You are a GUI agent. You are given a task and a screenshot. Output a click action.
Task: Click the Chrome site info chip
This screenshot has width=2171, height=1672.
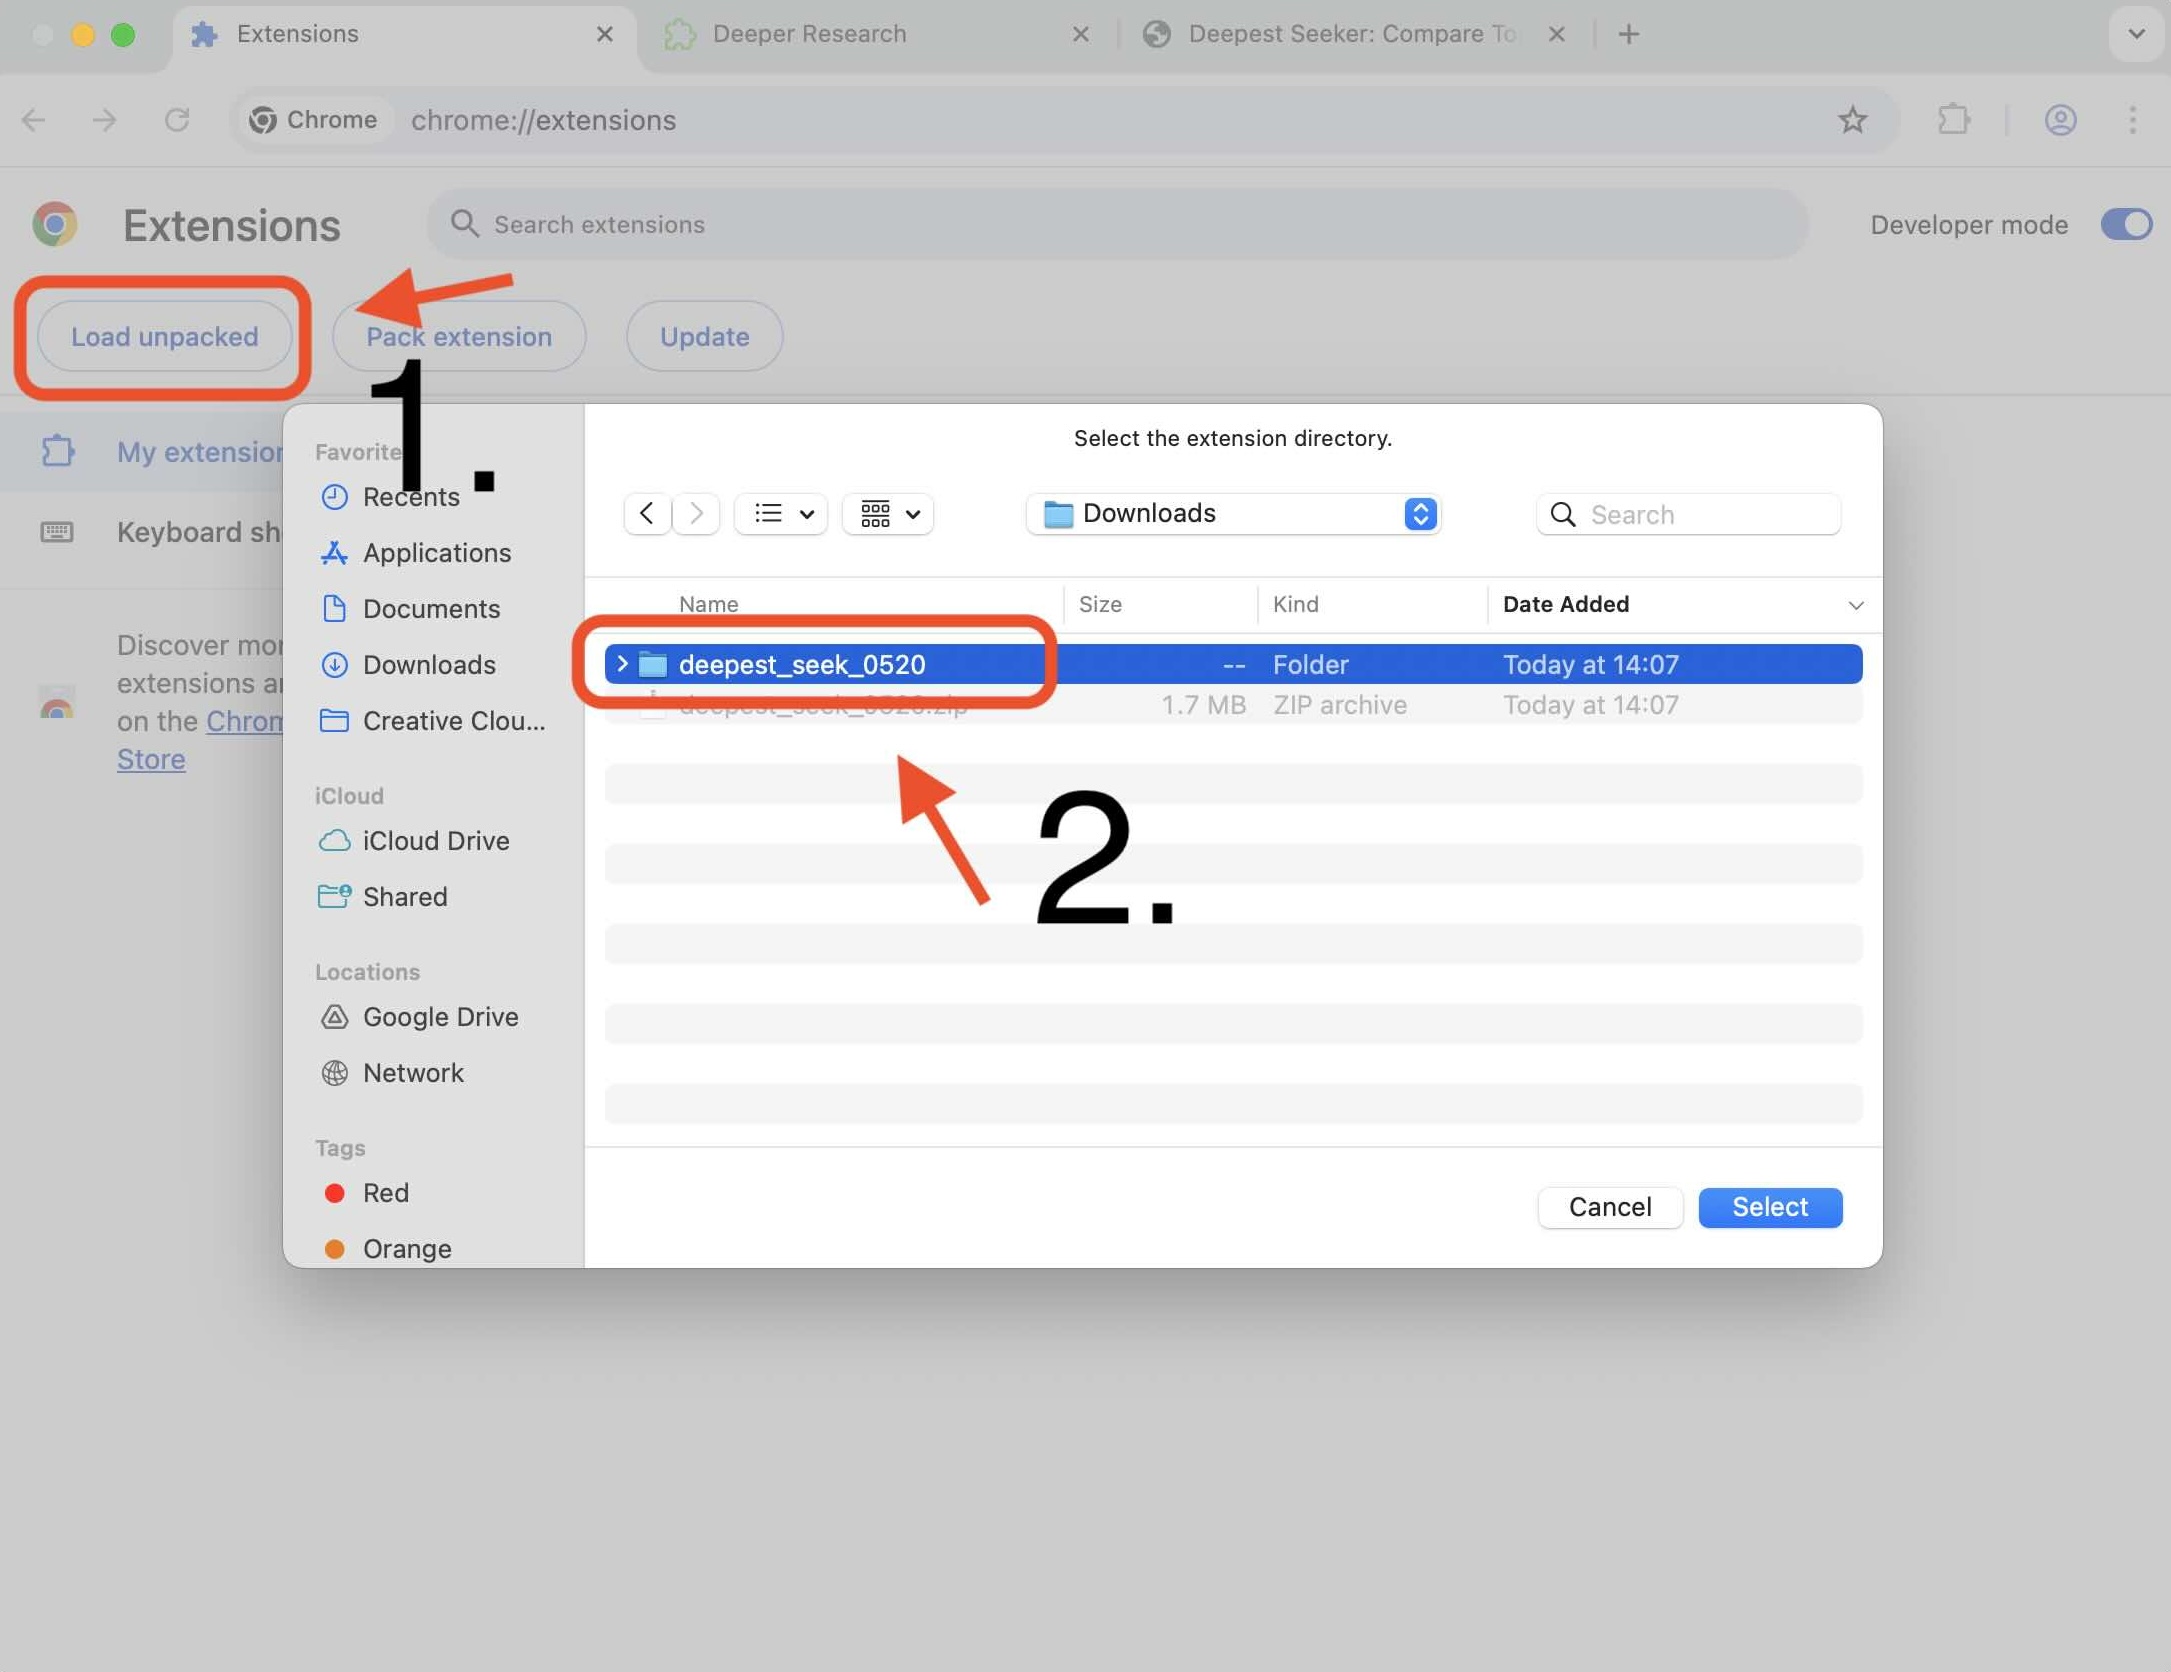coord(314,120)
